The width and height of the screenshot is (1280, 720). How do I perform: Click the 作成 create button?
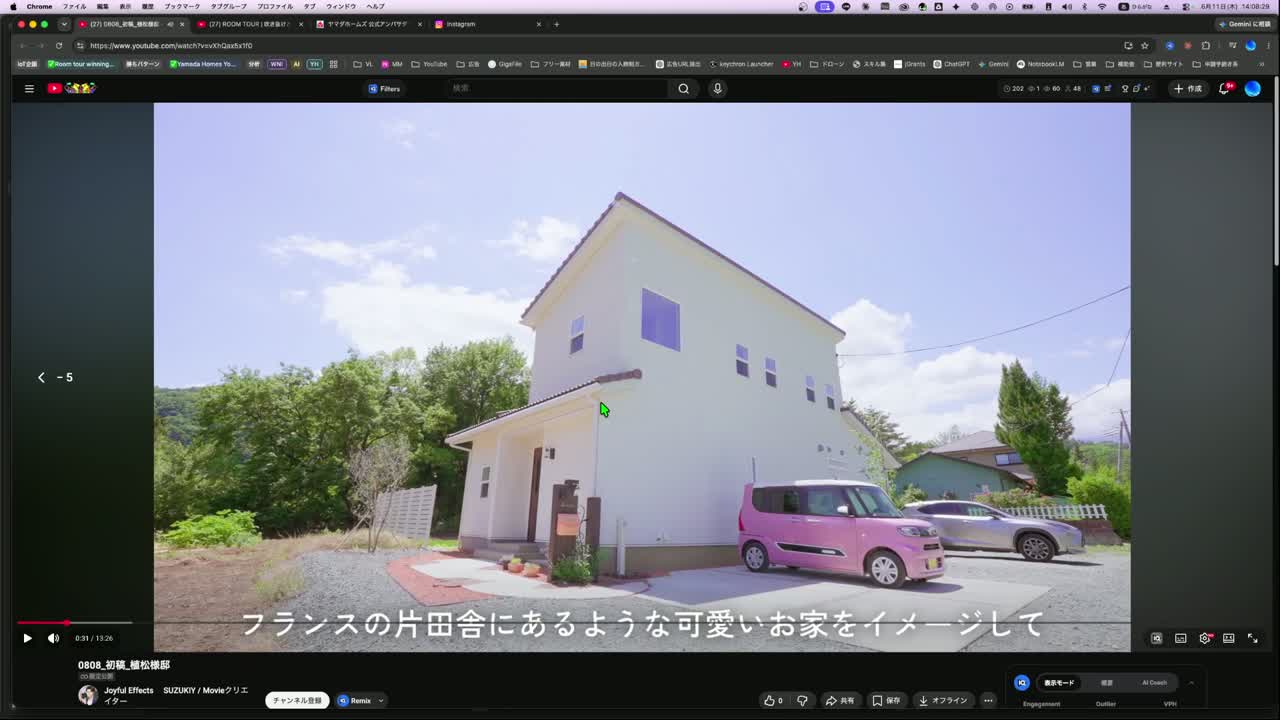point(1188,88)
